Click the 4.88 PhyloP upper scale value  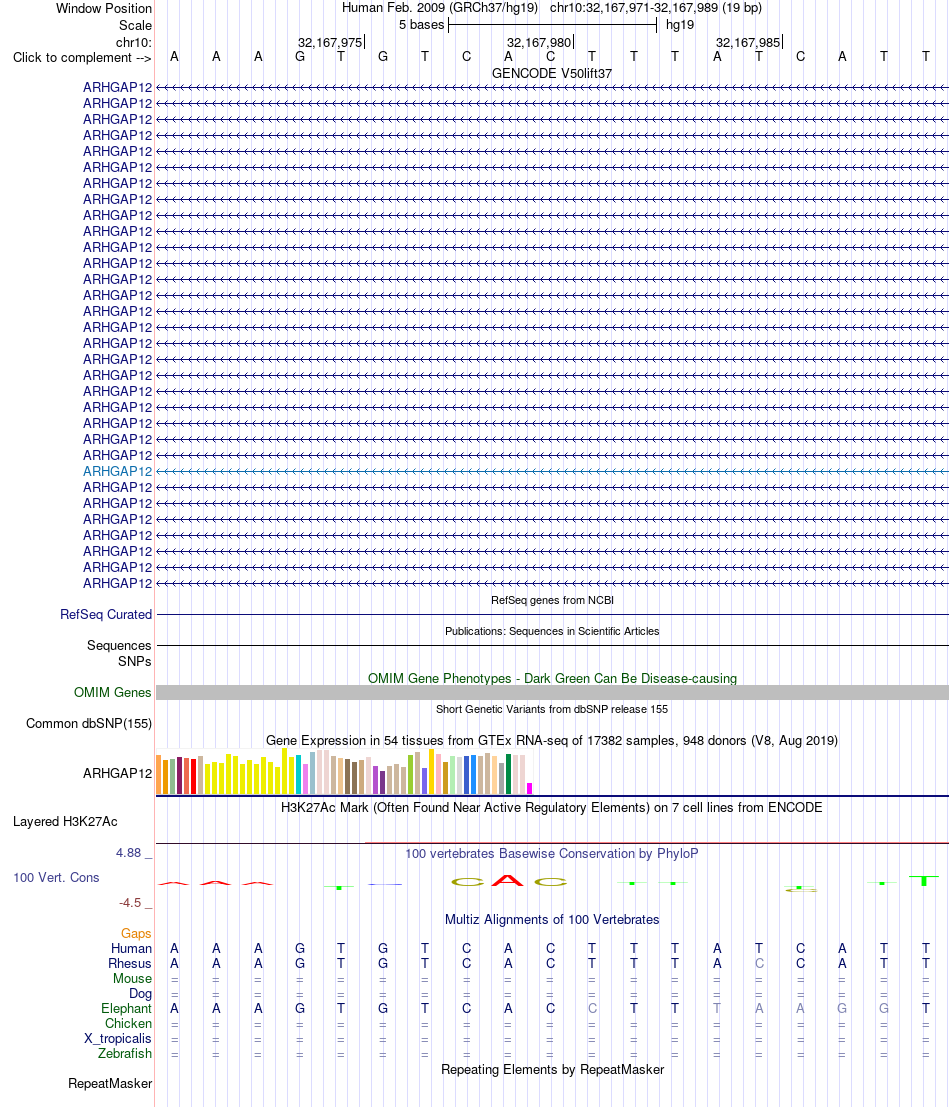tap(129, 853)
